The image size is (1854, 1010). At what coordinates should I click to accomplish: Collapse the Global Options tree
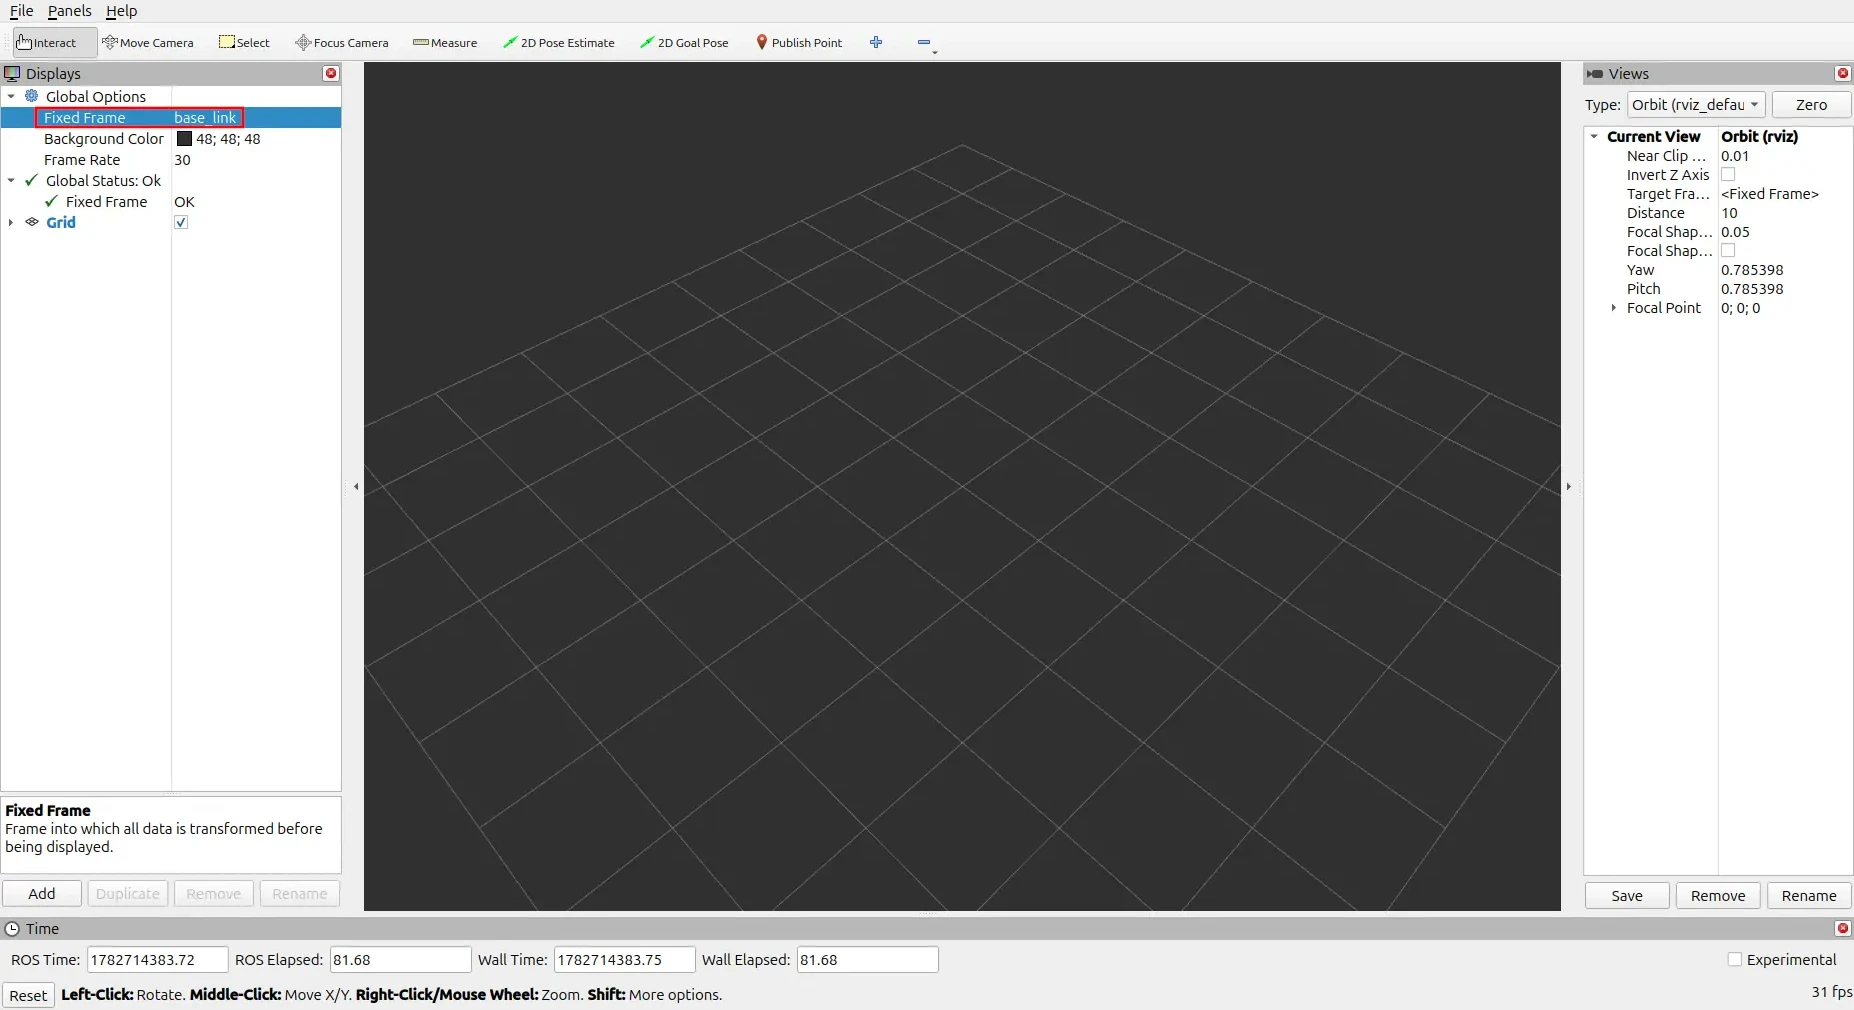pos(11,96)
